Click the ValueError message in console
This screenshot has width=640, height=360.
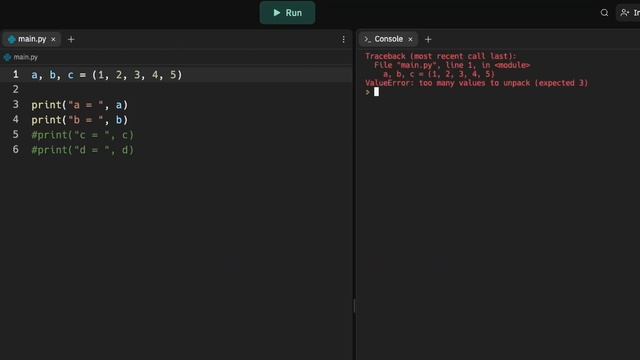pyautogui.click(x=476, y=83)
